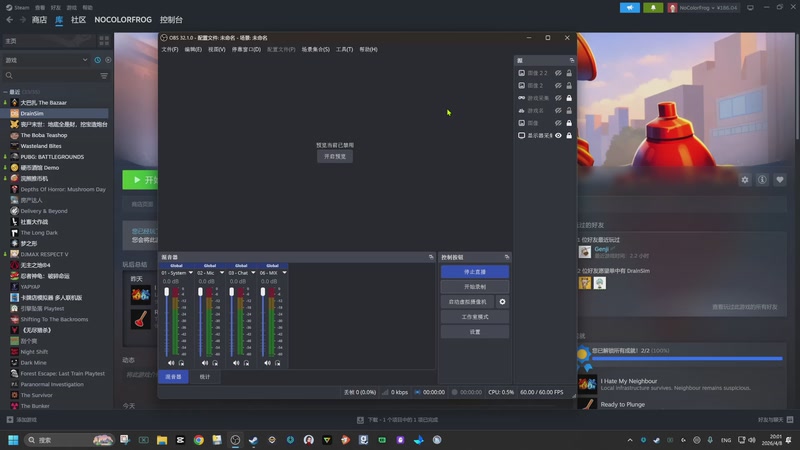Click 开始录制 button in OBS
The height and width of the screenshot is (450, 800).
click(x=475, y=287)
